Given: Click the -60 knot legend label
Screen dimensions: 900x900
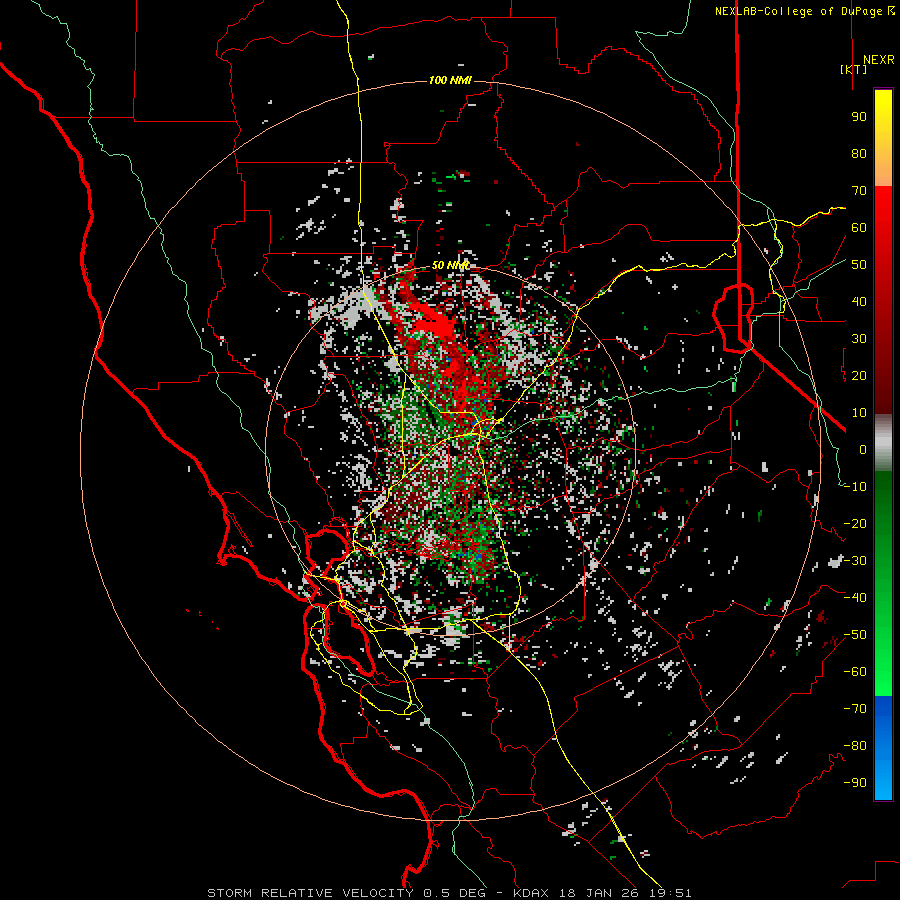Looking at the screenshot, I should coord(855,672).
